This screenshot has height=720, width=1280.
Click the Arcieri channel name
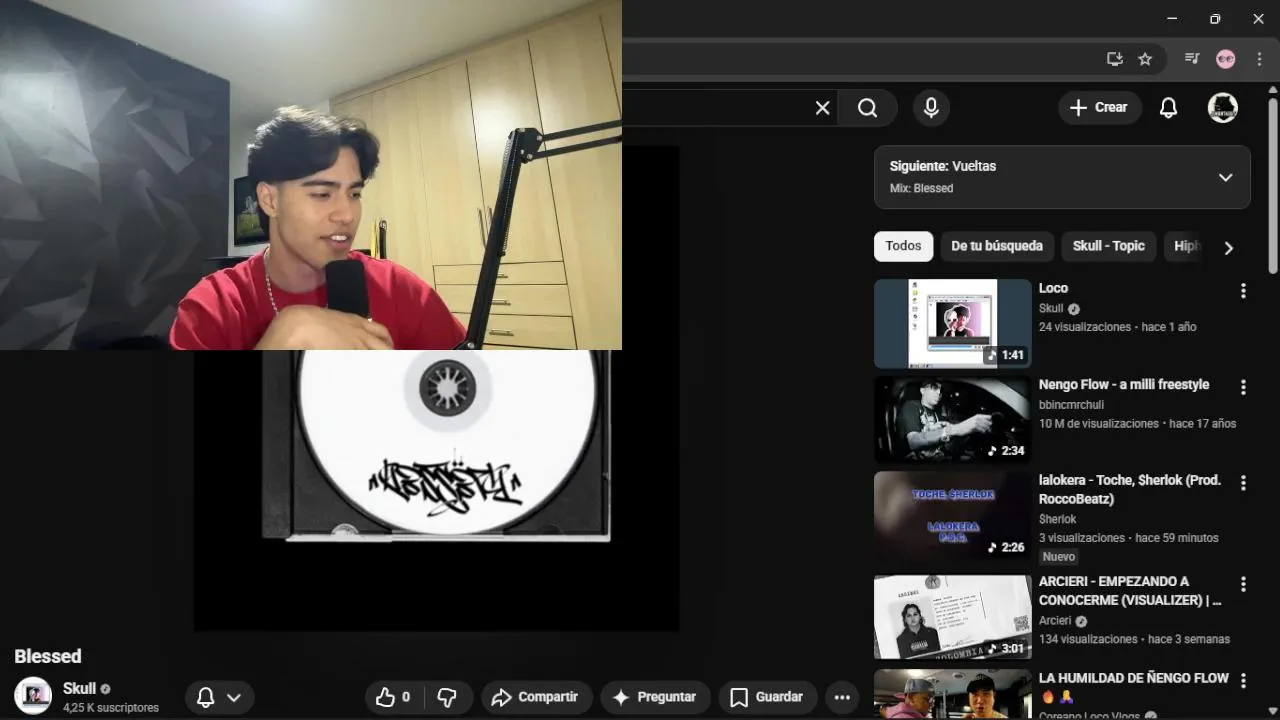click(1055, 621)
